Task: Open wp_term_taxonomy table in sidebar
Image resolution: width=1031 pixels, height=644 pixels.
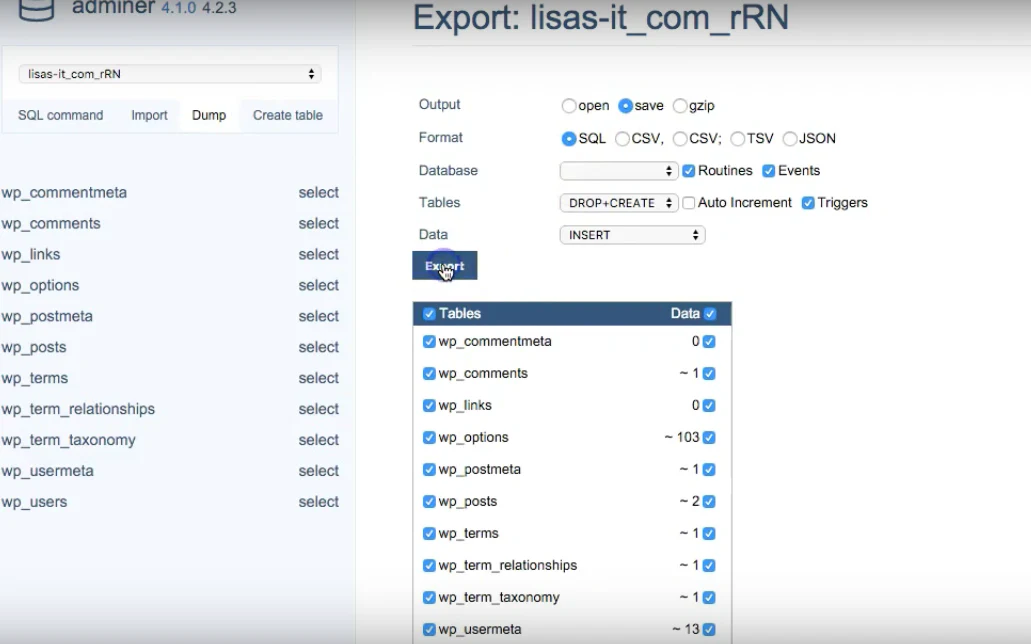Action: tap(68, 440)
